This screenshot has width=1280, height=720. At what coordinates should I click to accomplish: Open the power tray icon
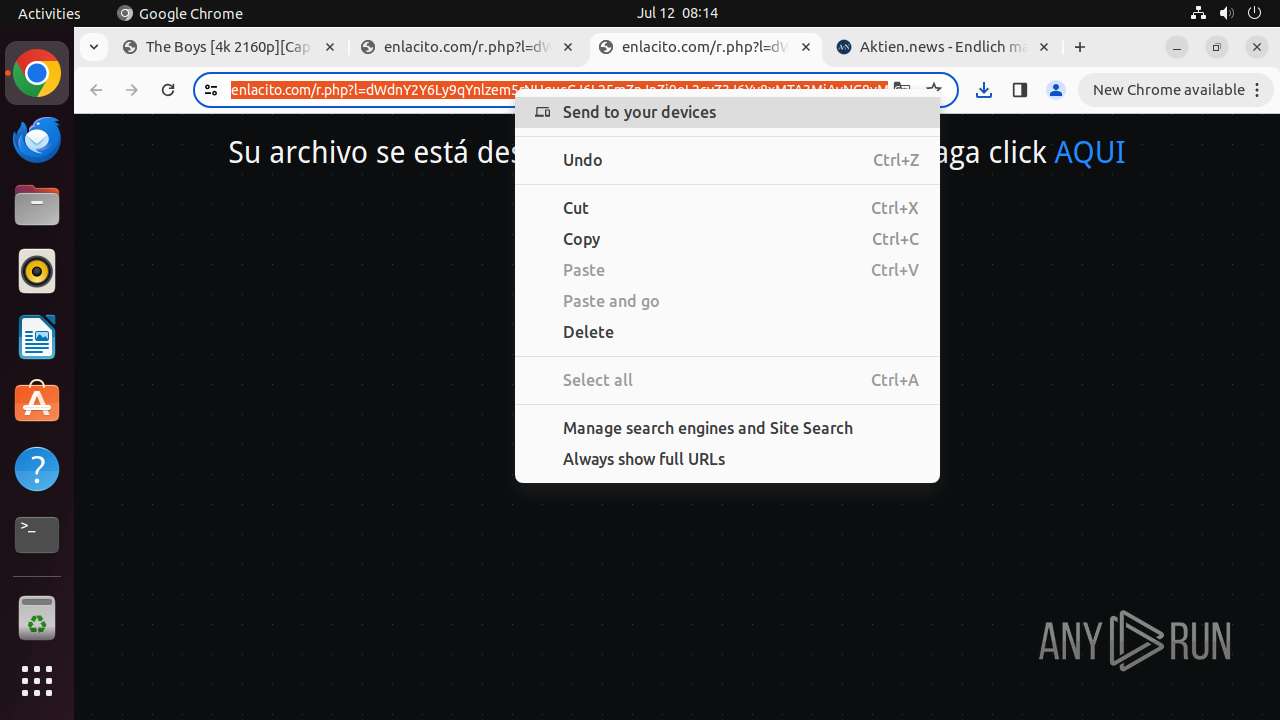1255,13
